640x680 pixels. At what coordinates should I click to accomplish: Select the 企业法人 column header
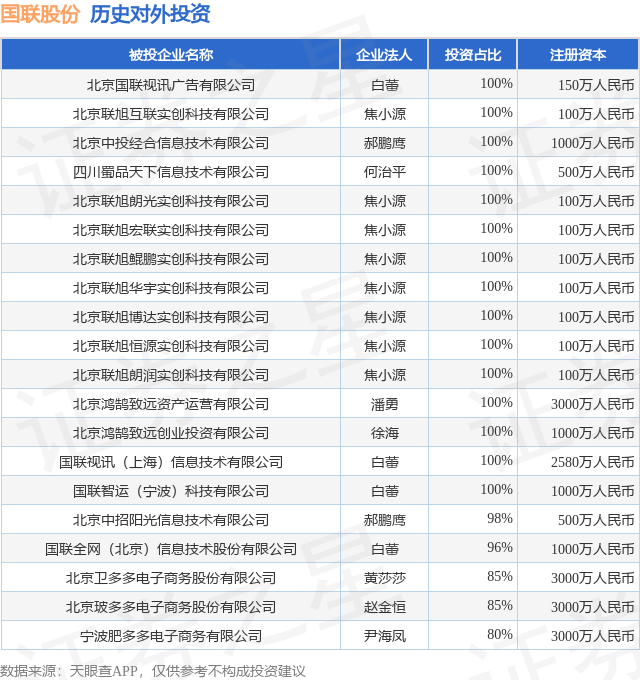pos(384,55)
